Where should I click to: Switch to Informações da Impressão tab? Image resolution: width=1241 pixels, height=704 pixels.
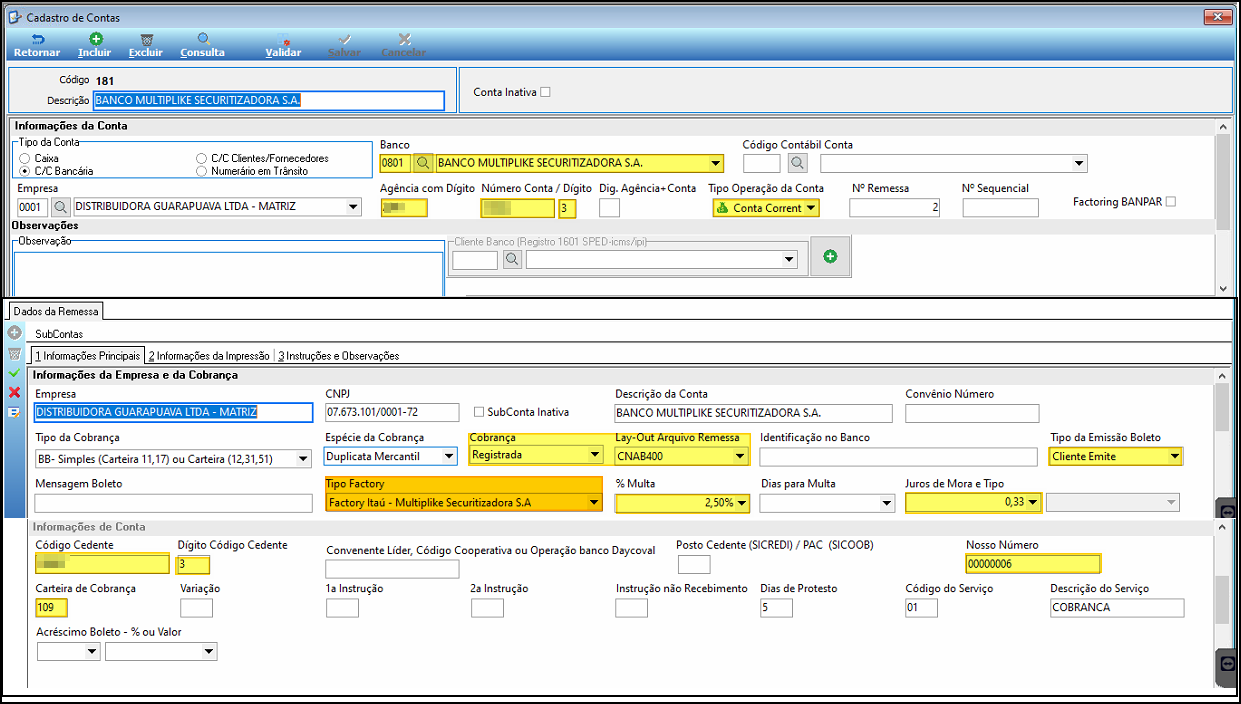pyautogui.click(x=209, y=355)
